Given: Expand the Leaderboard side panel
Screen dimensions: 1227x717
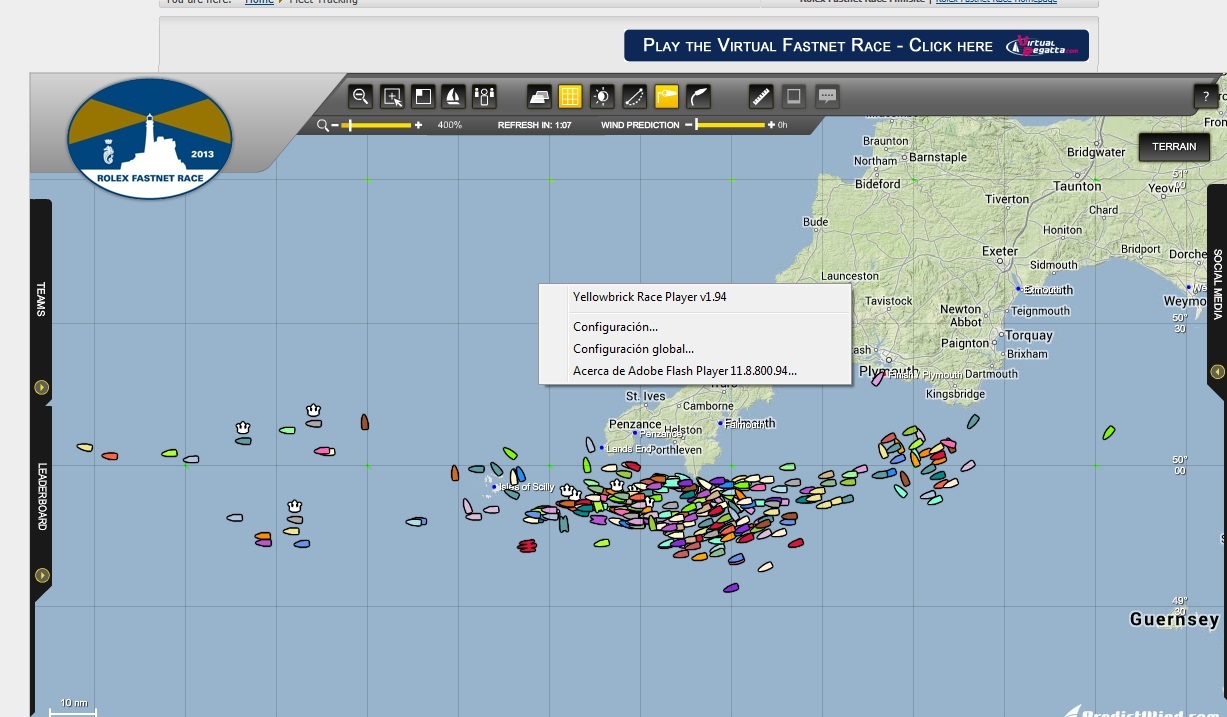Looking at the screenshot, I should click(42, 574).
